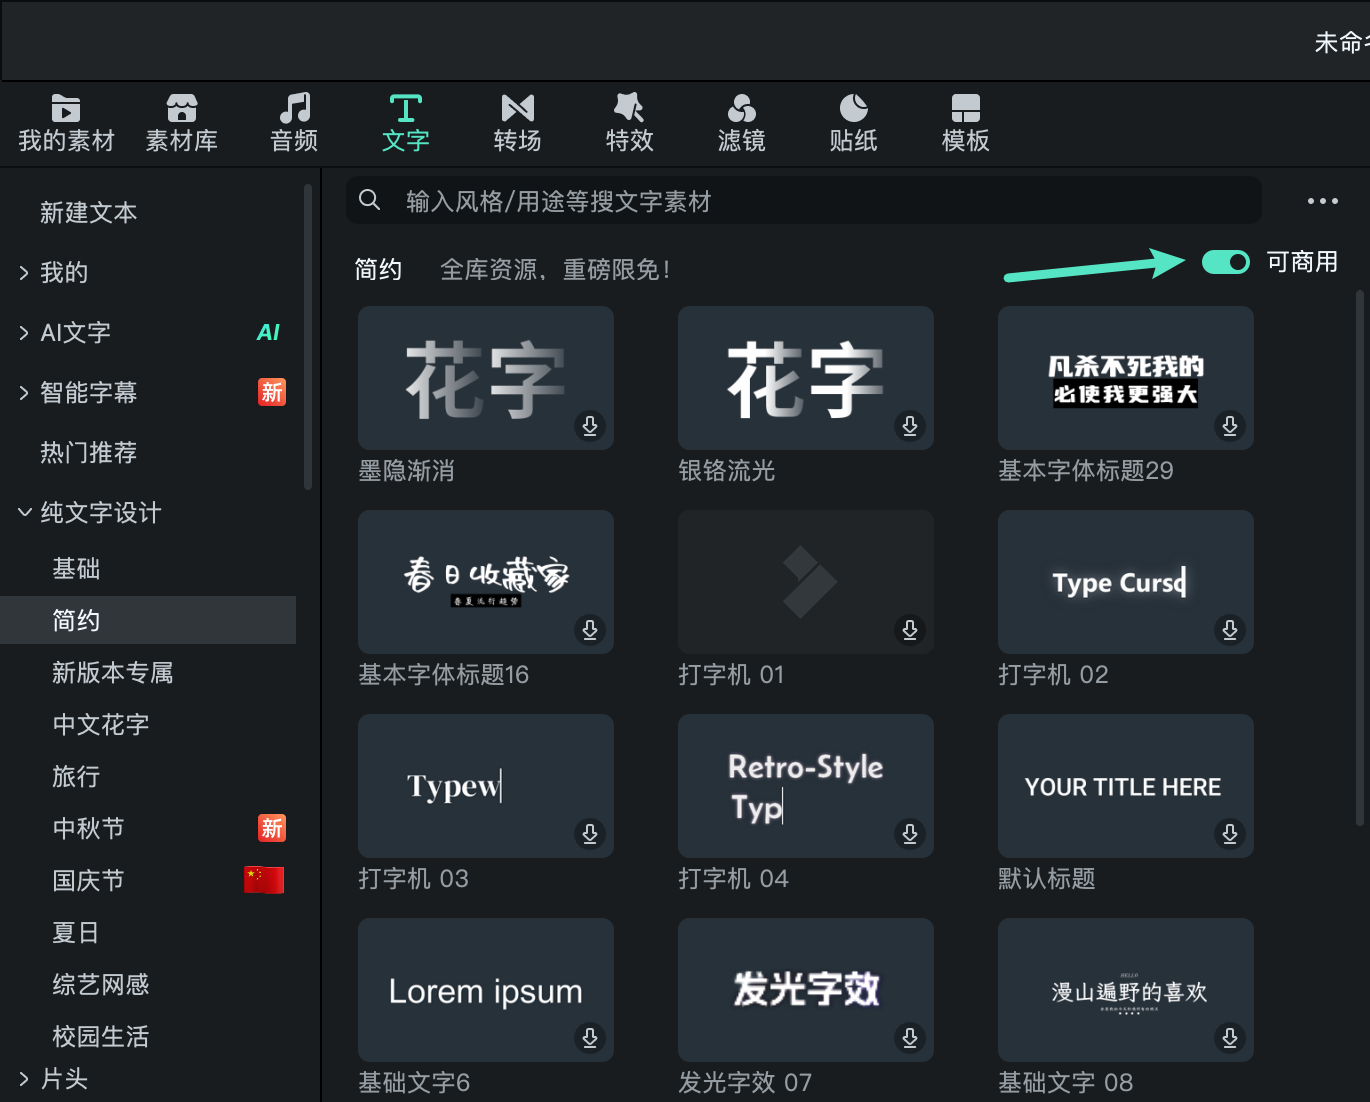The width and height of the screenshot is (1370, 1102).
Task: Open the three-dot more options menu
Action: (x=1322, y=201)
